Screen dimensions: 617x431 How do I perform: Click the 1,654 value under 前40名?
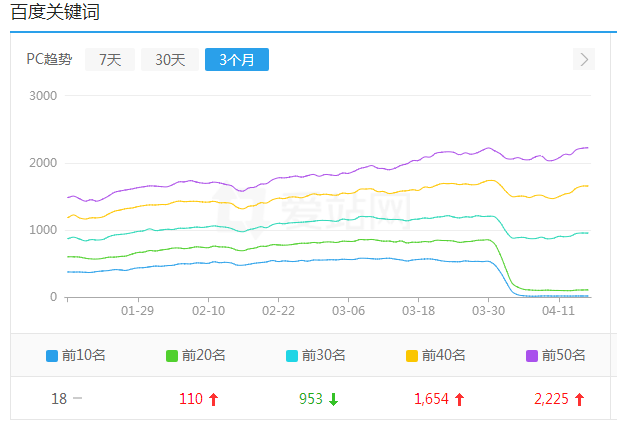point(431,399)
